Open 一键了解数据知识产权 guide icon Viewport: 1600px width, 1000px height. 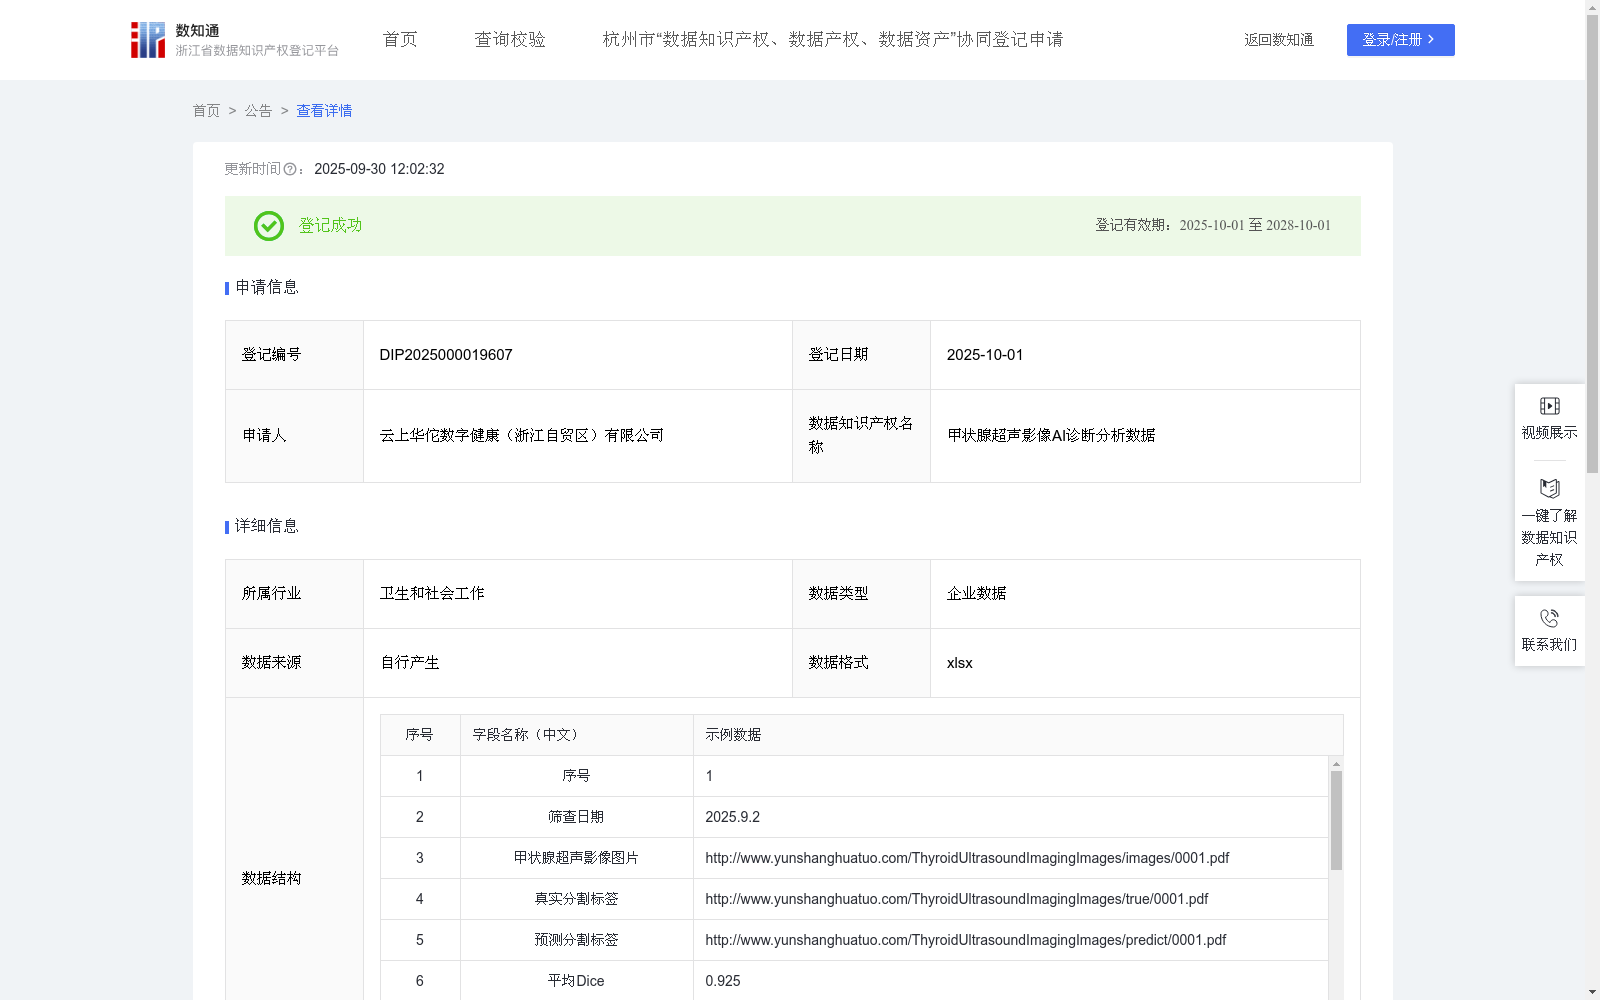click(x=1550, y=489)
